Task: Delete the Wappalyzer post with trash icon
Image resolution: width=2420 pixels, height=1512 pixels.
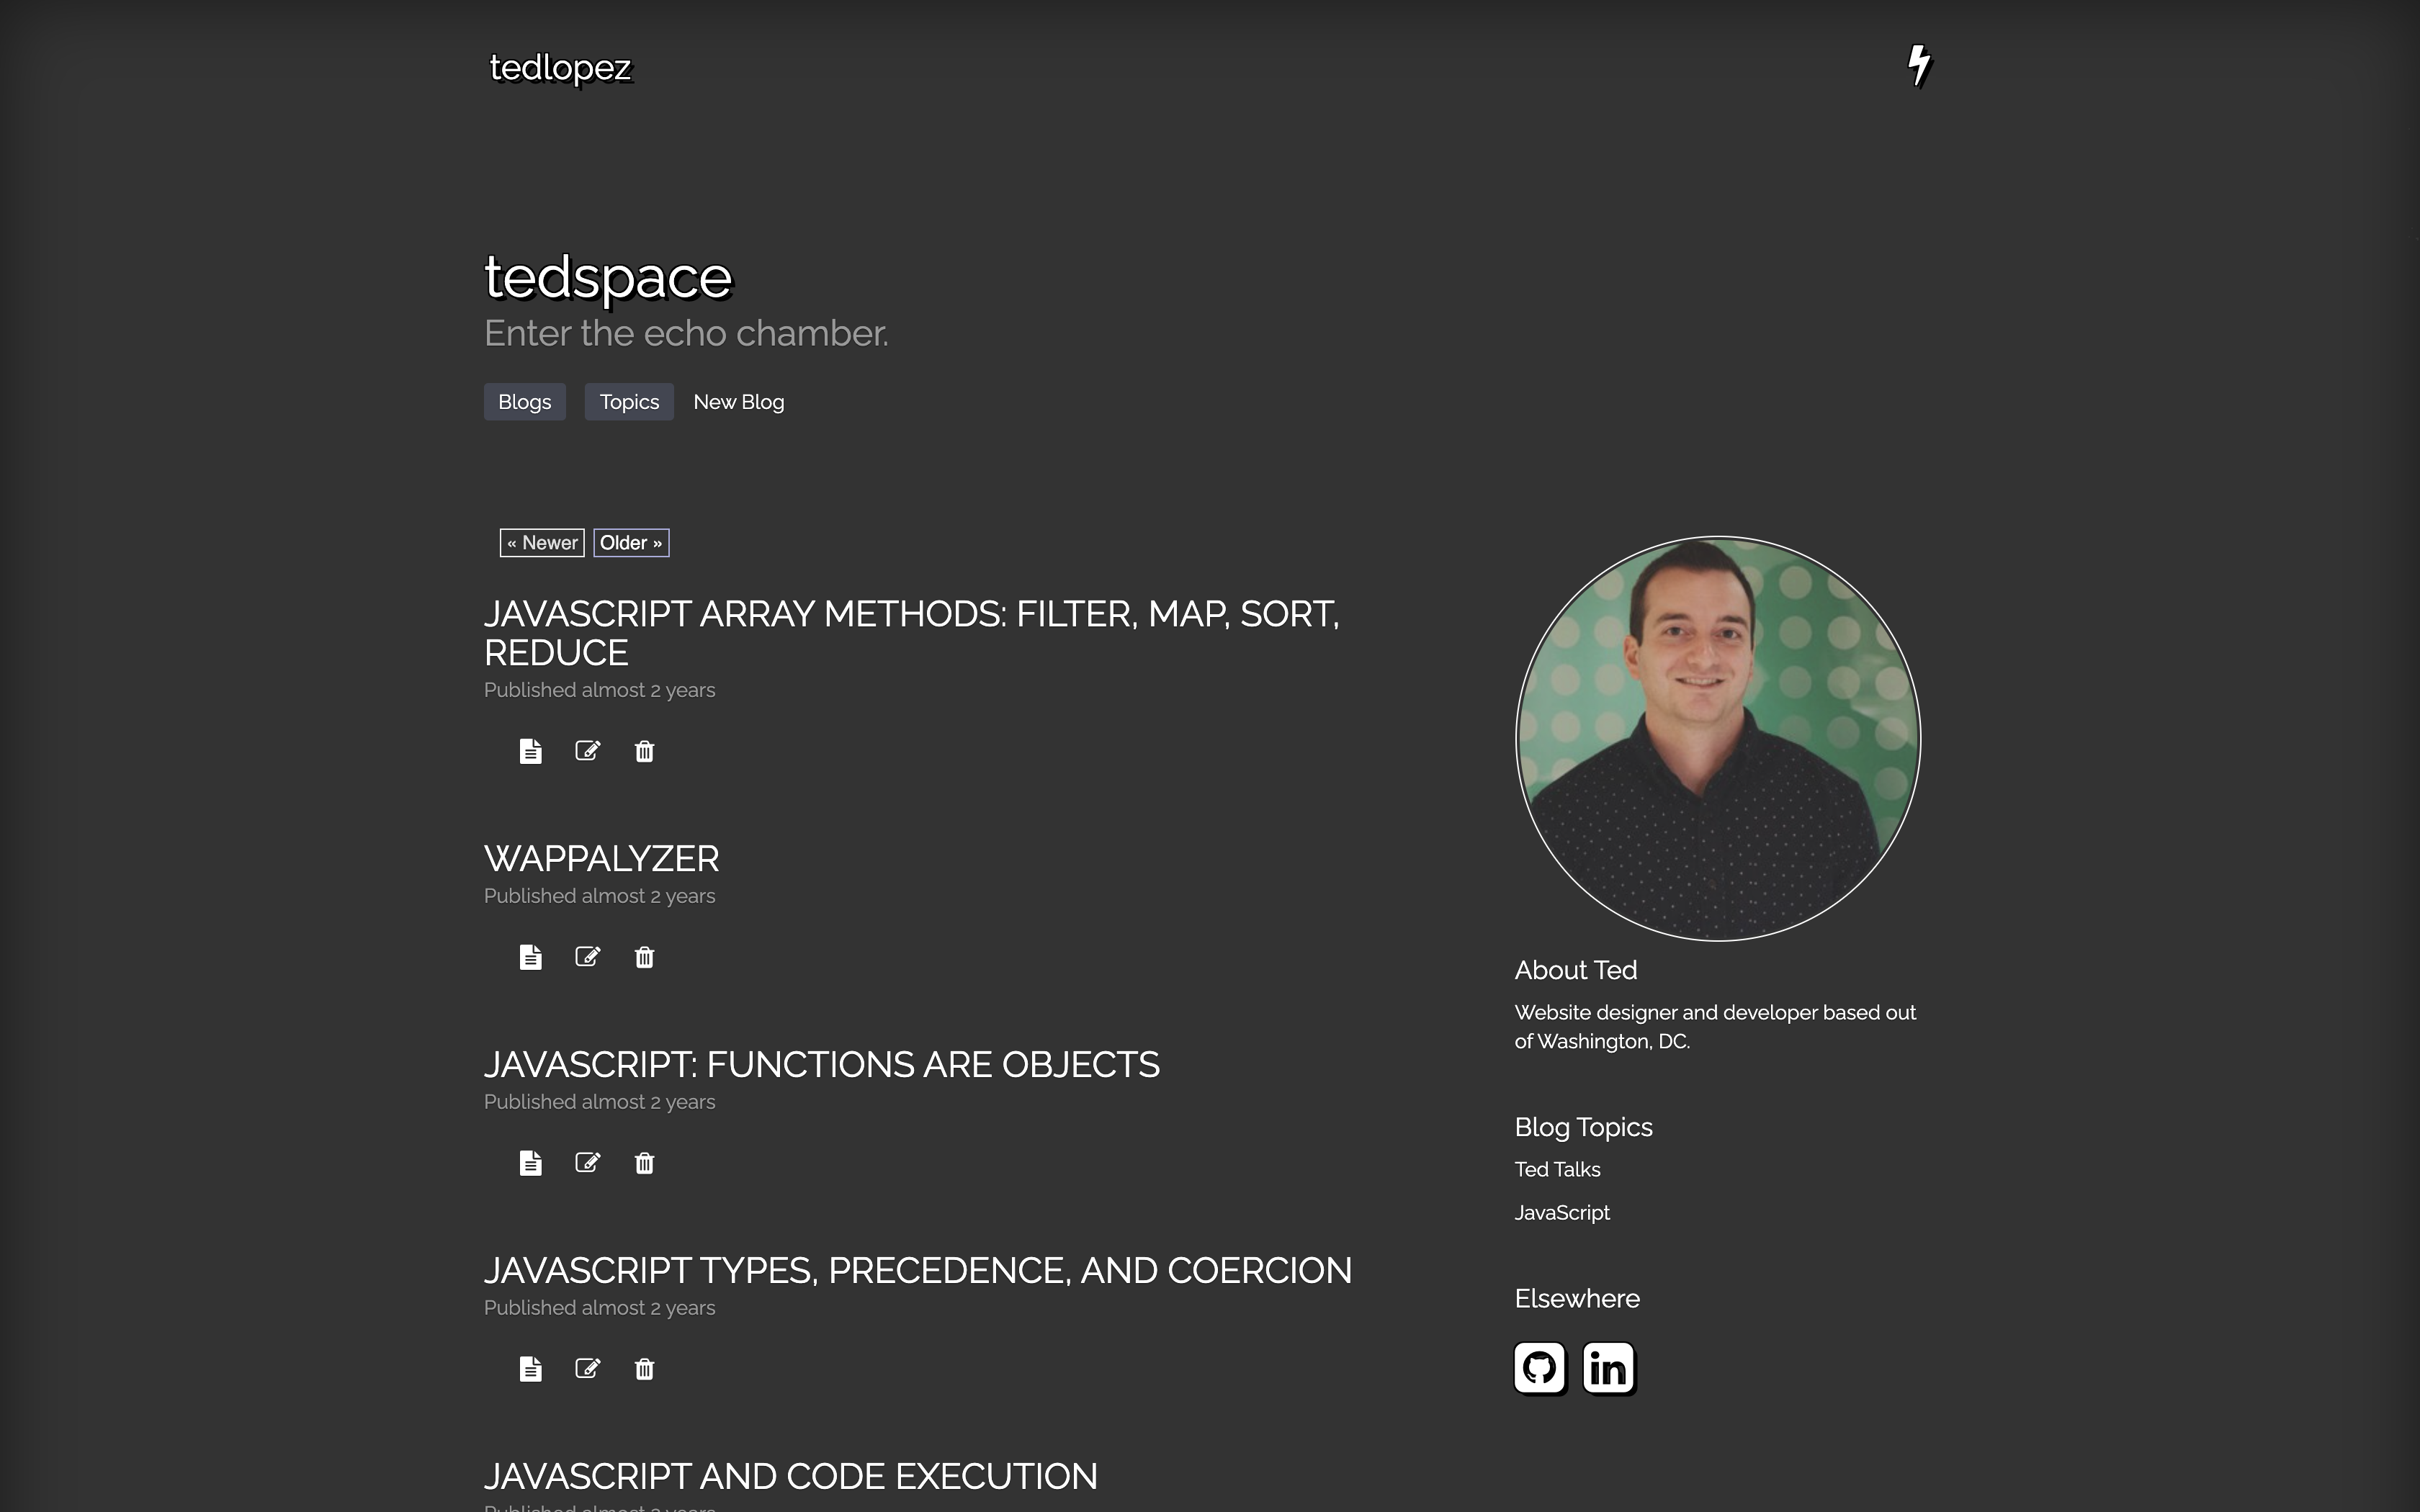Action: [644, 957]
